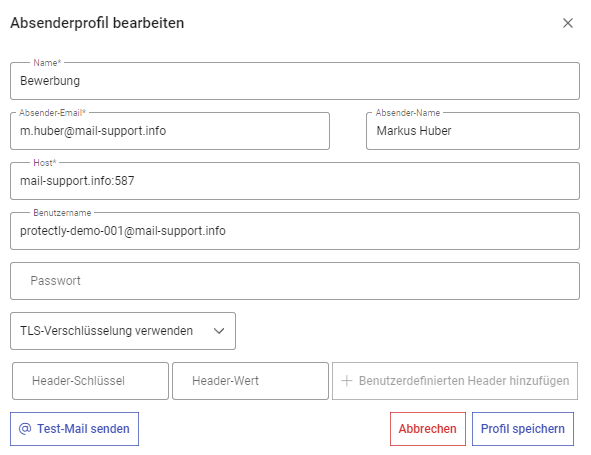591x455 pixels.
Task: Focus the Benutzername field with protectly-demo-001
Action: click(295, 231)
